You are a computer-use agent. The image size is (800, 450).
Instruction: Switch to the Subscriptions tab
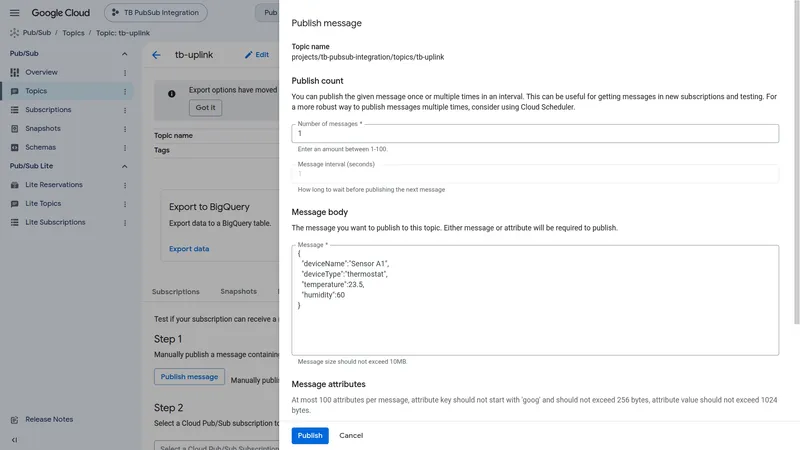point(176,292)
